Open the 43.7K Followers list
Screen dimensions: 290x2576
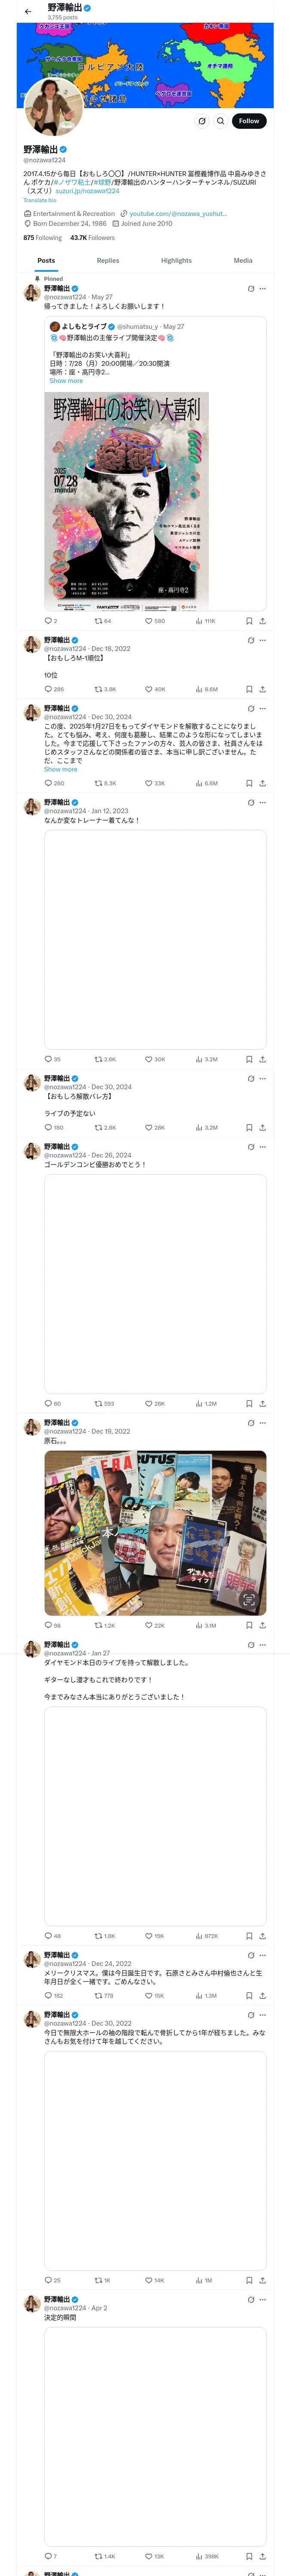pos(92,238)
